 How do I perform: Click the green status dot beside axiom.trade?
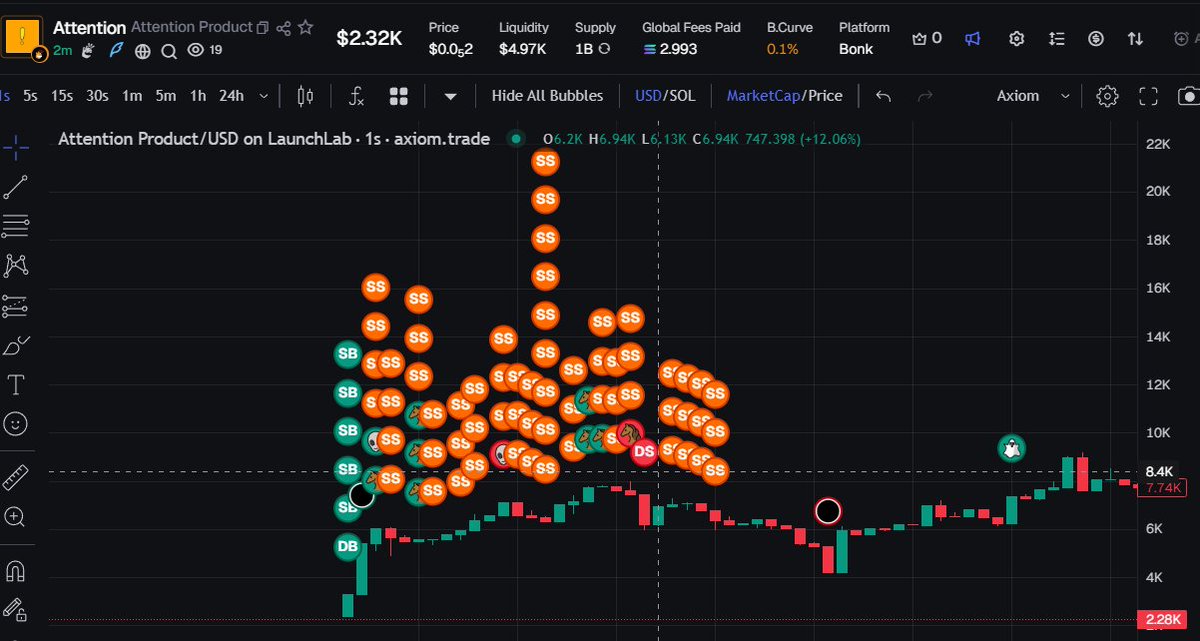point(516,139)
